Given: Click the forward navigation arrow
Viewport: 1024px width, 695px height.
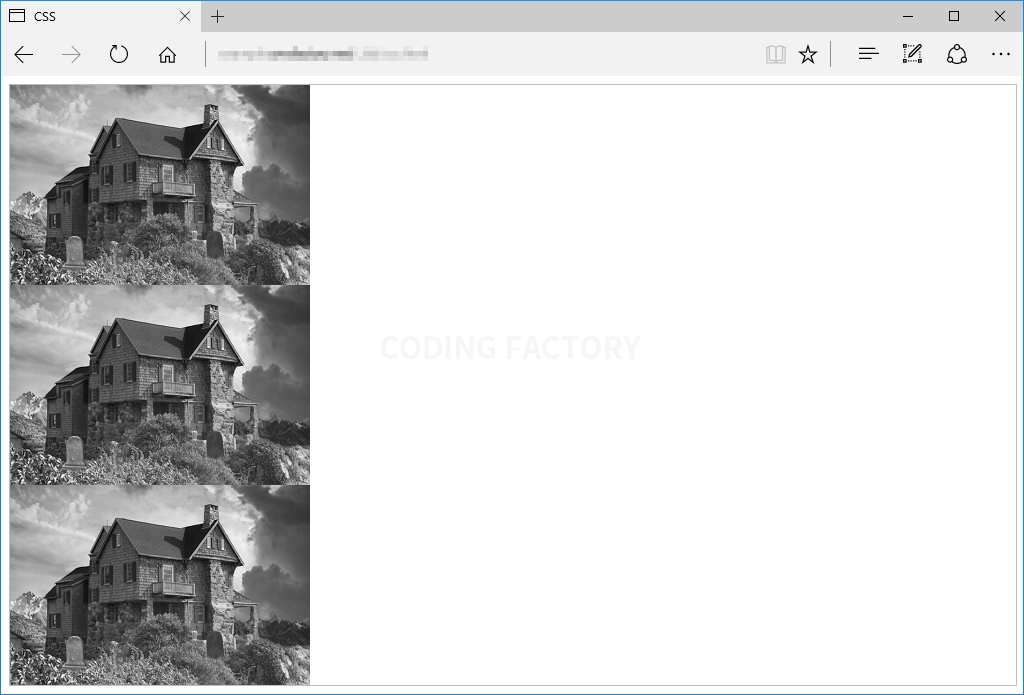Looking at the screenshot, I should (x=71, y=54).
